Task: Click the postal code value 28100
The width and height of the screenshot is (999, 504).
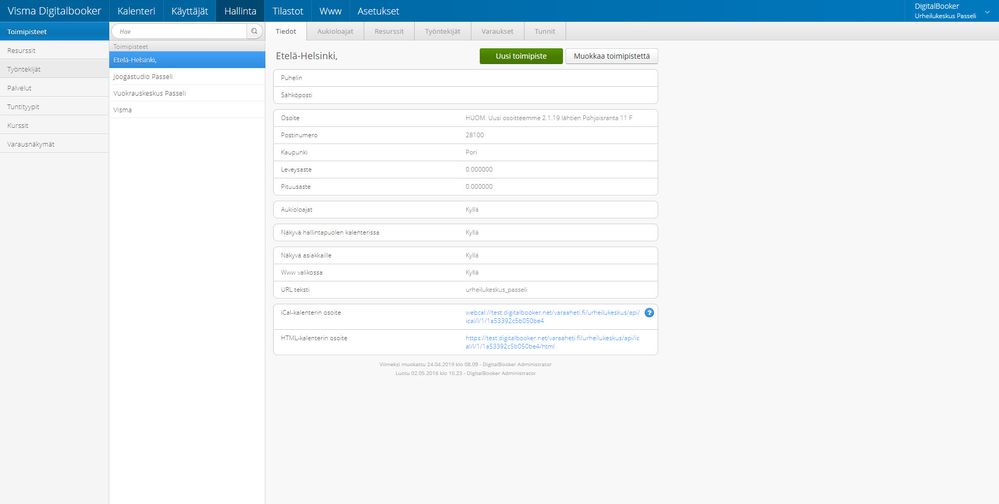Action: [x=475, y=135]
